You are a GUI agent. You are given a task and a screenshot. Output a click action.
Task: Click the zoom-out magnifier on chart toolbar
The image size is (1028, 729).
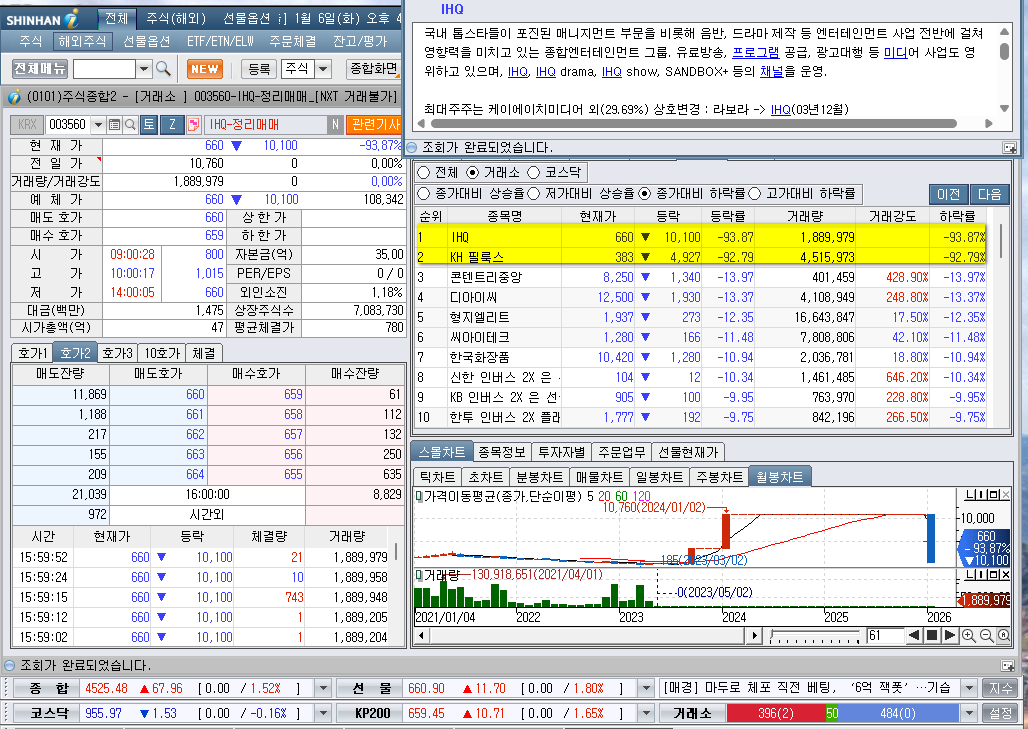986,635
